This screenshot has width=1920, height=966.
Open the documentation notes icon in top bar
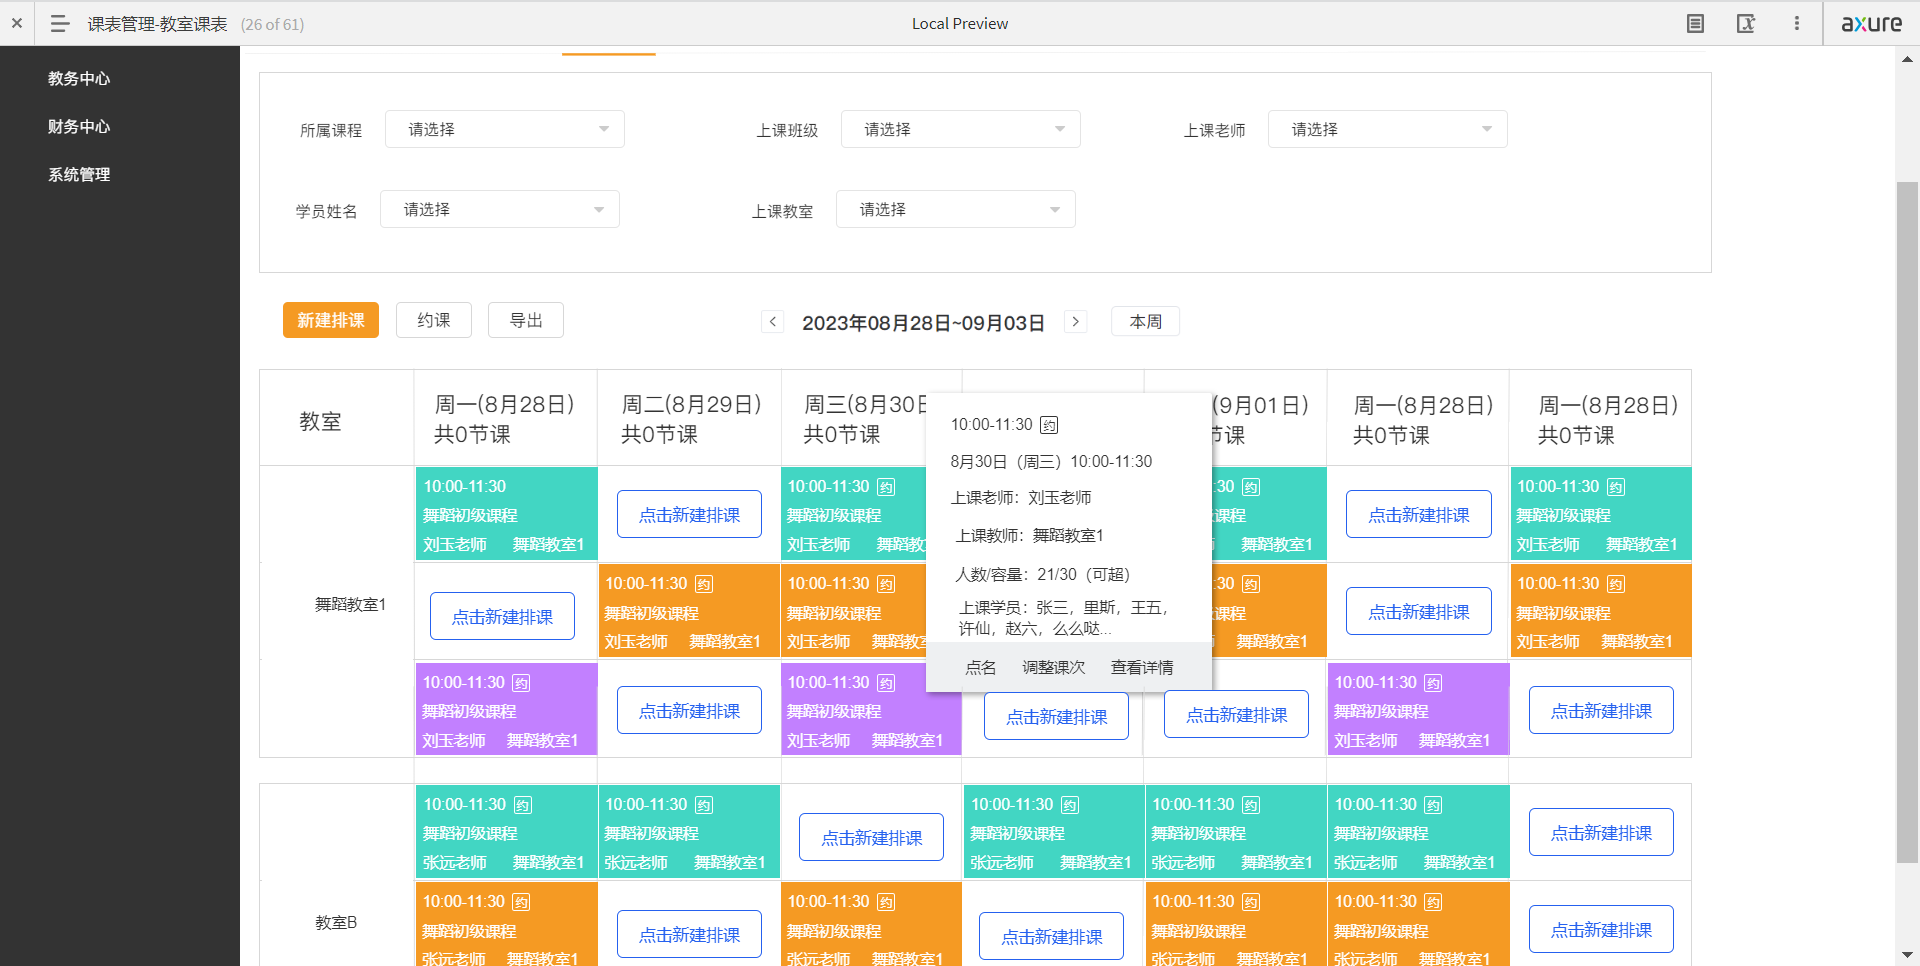tap(1695, 23)
